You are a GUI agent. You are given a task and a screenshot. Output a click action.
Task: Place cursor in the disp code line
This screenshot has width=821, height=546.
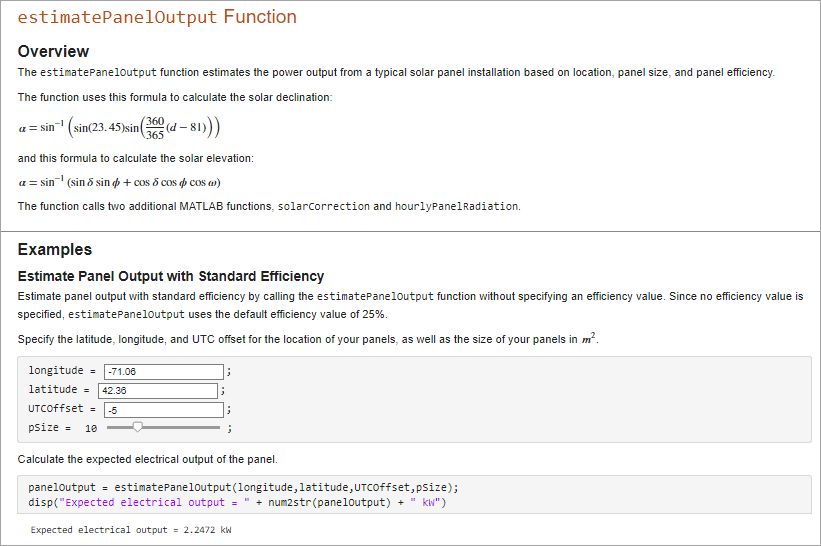pyautogui.click(x=236, y=502)
